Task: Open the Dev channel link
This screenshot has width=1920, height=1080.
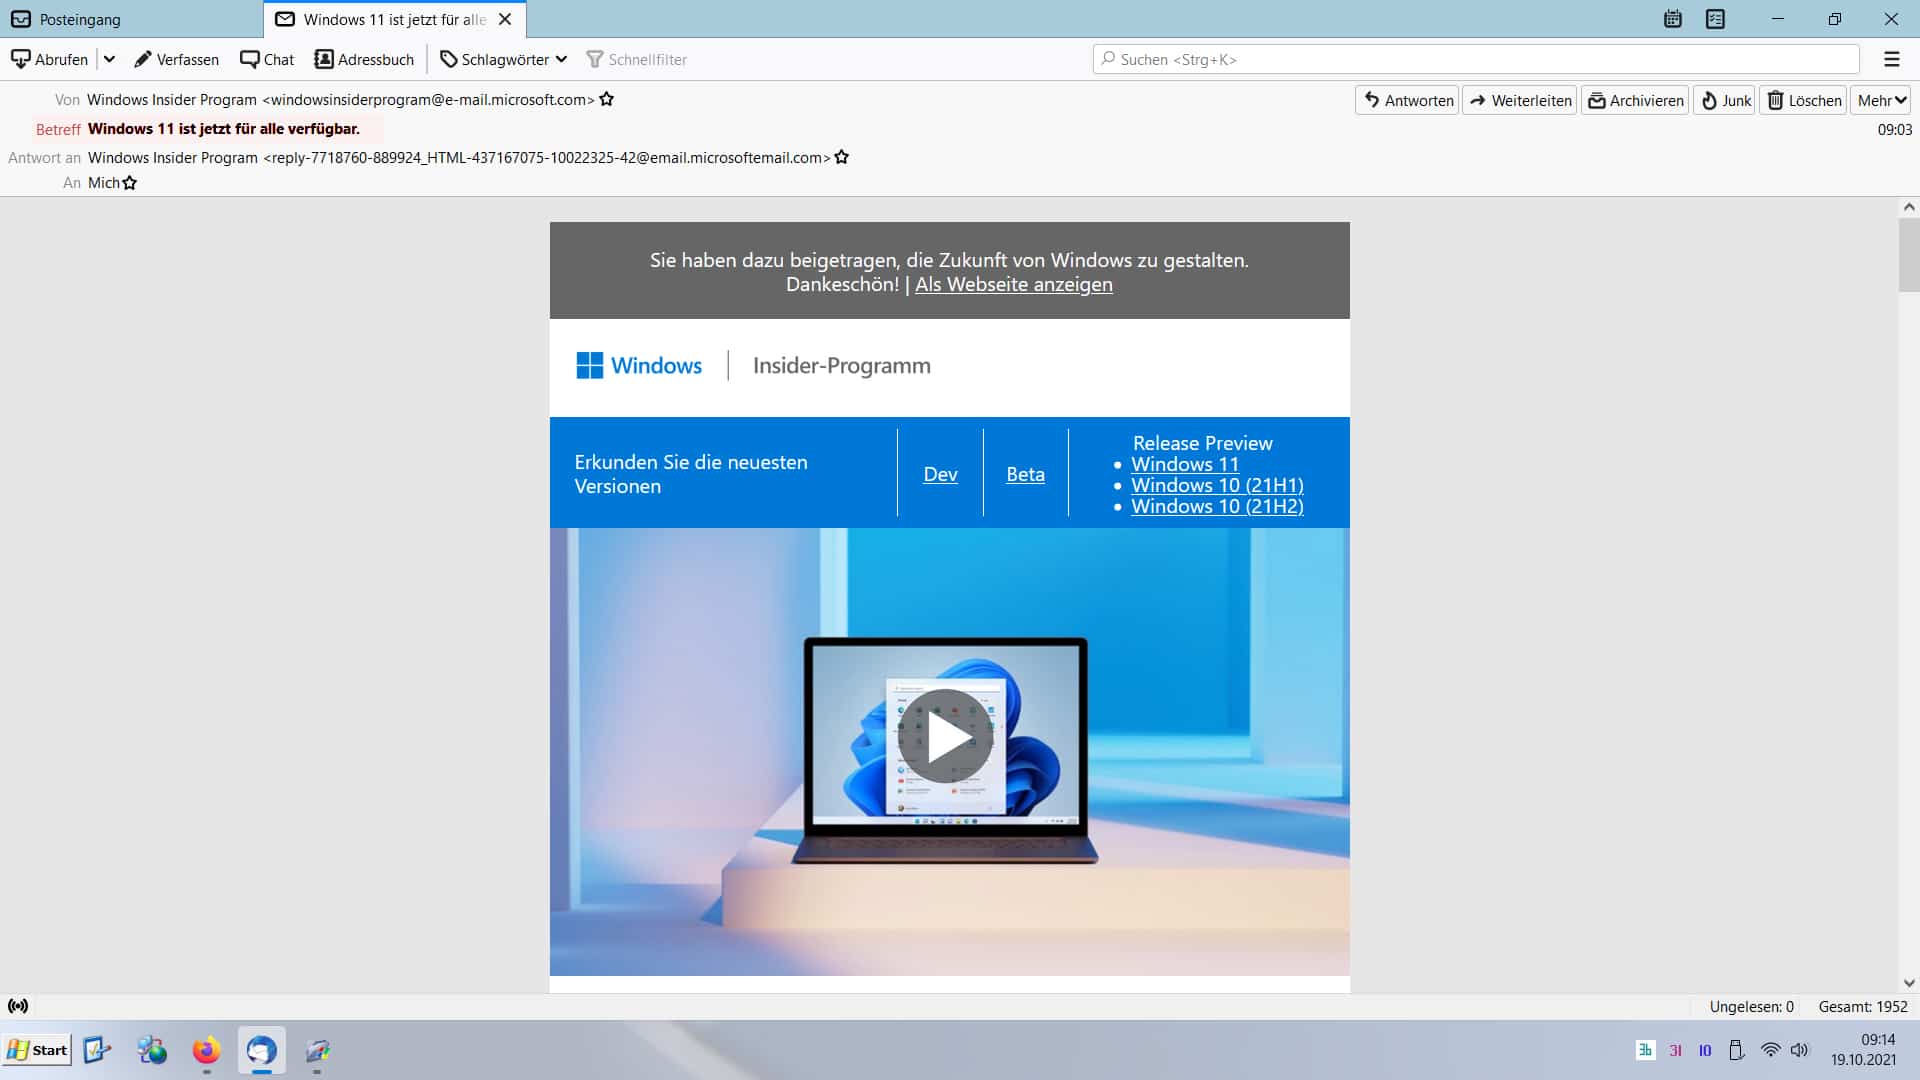Action: (x=940, y=474)
